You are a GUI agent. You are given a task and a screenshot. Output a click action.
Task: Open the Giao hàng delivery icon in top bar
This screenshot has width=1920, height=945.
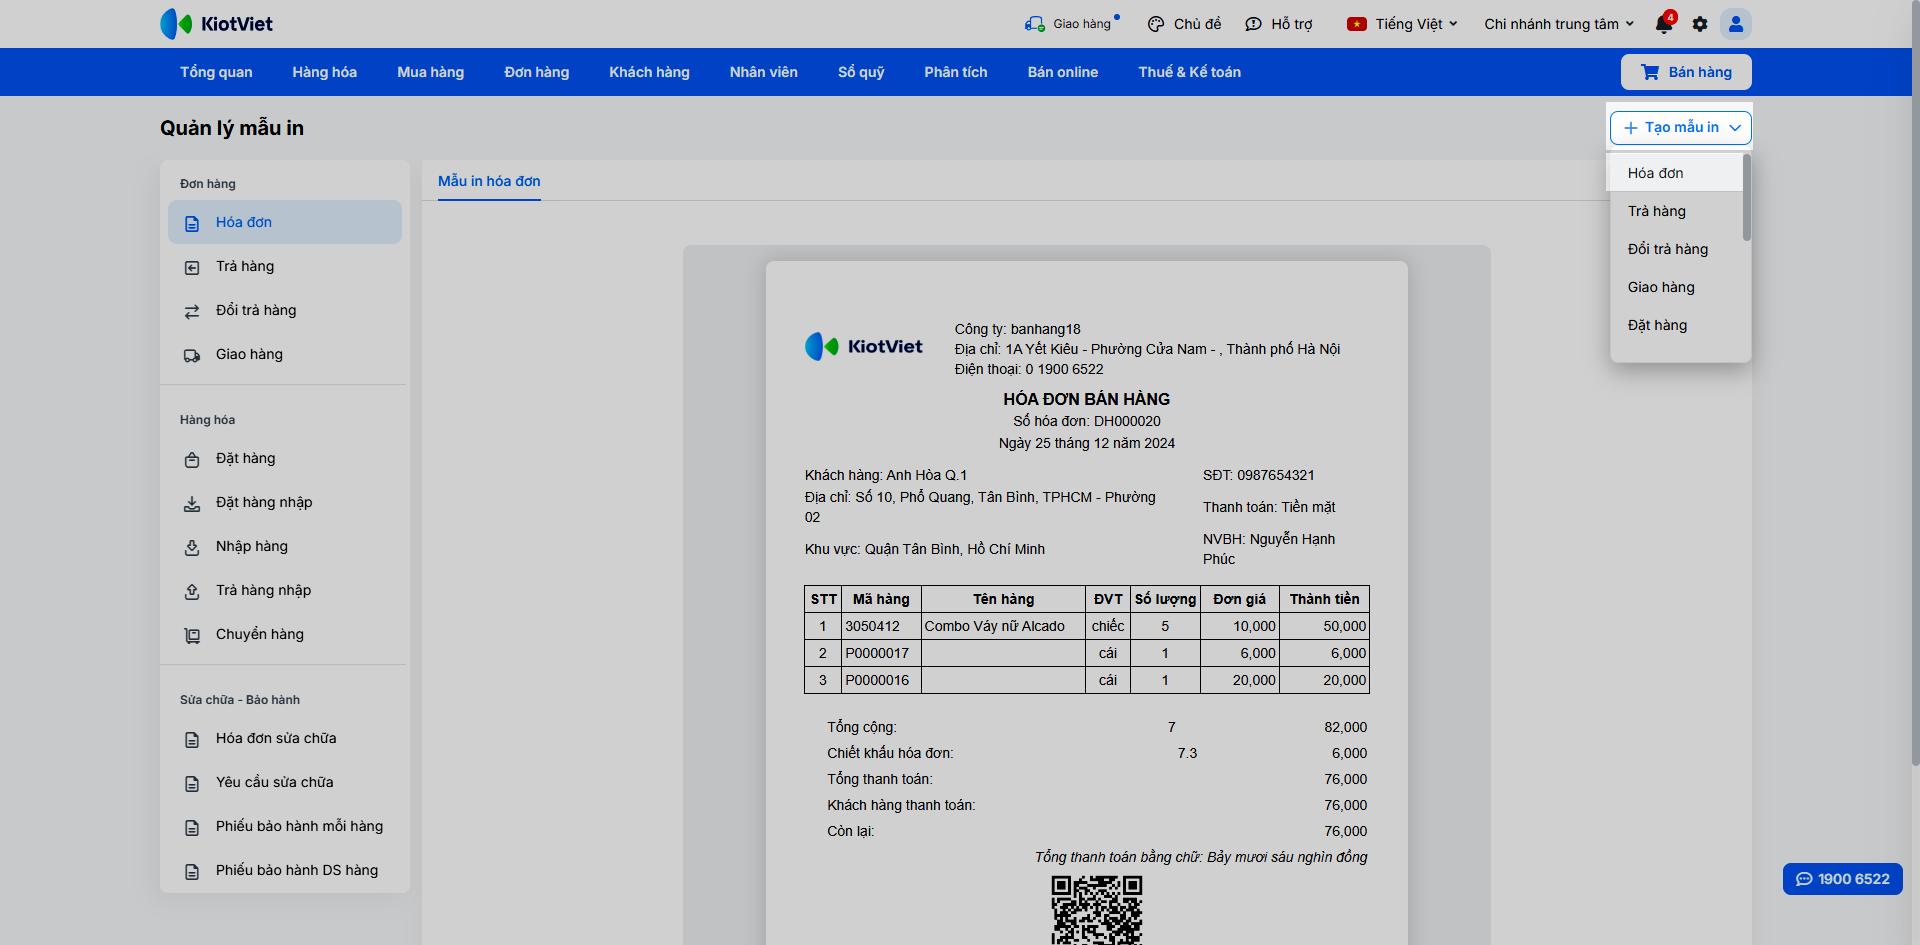(1034, 24)
